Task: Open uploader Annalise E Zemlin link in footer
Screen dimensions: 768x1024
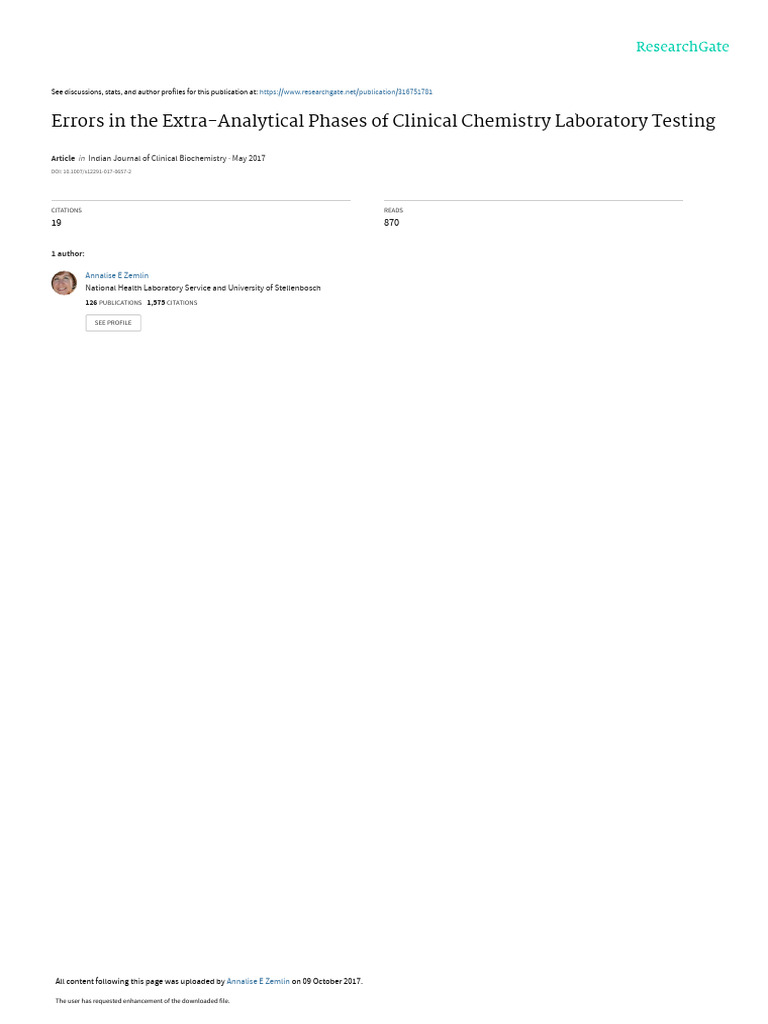Action: pos(258,982)
